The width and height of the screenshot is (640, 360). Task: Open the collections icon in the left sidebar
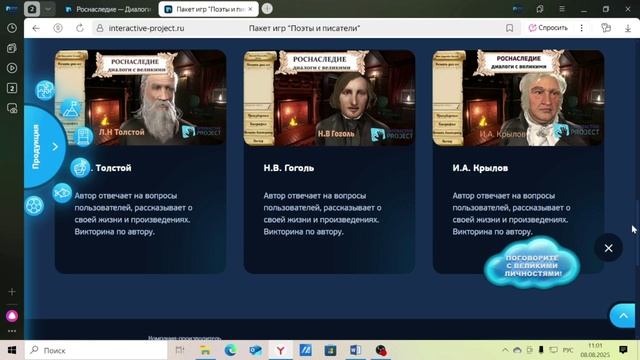[x=12, y=48]
